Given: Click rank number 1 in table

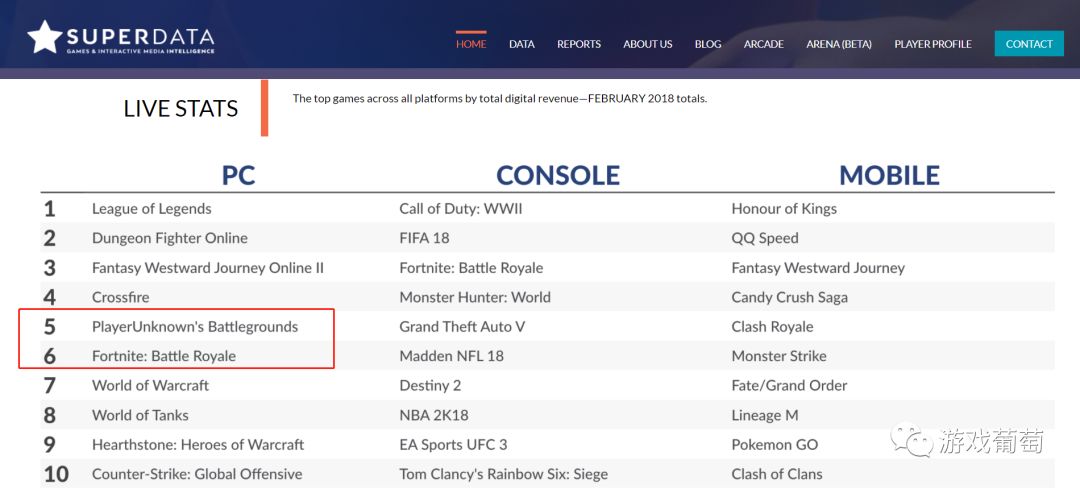Looking at the screenshot, I should 49,209.
